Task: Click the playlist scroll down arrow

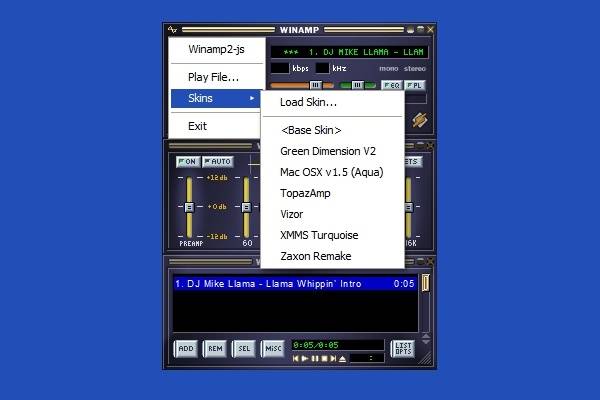Action: pos(426,341)
